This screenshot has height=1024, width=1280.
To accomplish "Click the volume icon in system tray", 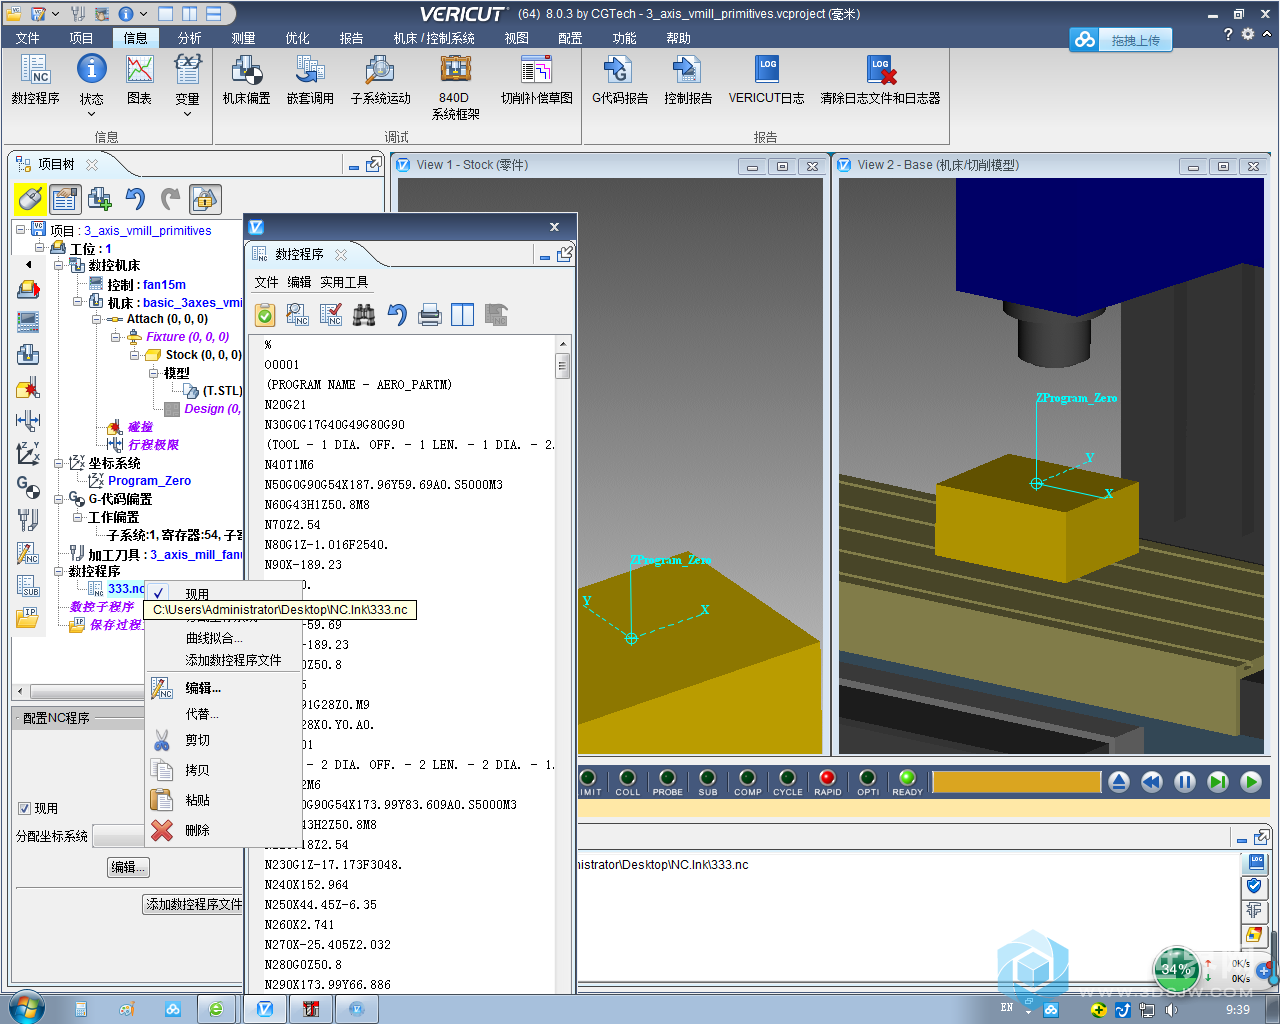I will [1171, 1010].
